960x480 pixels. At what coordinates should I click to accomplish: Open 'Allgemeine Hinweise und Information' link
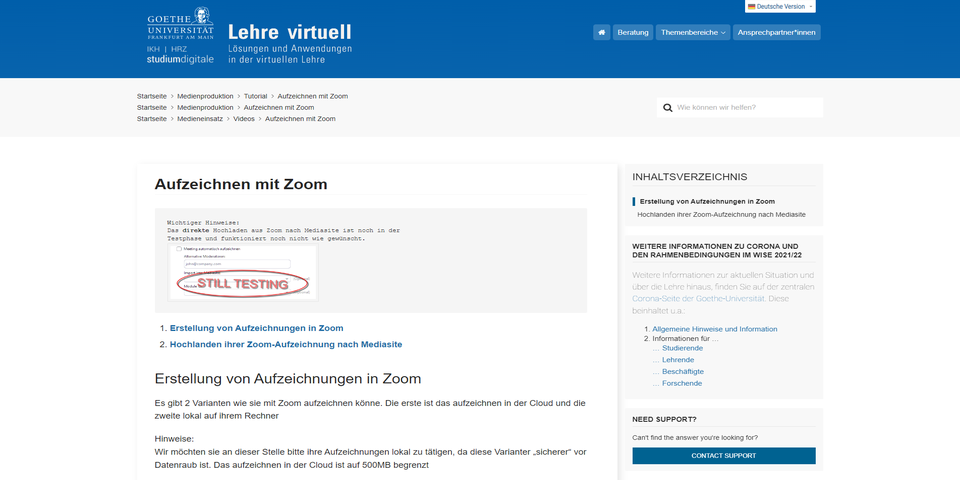pyautogui.click(x=714, y=329)
